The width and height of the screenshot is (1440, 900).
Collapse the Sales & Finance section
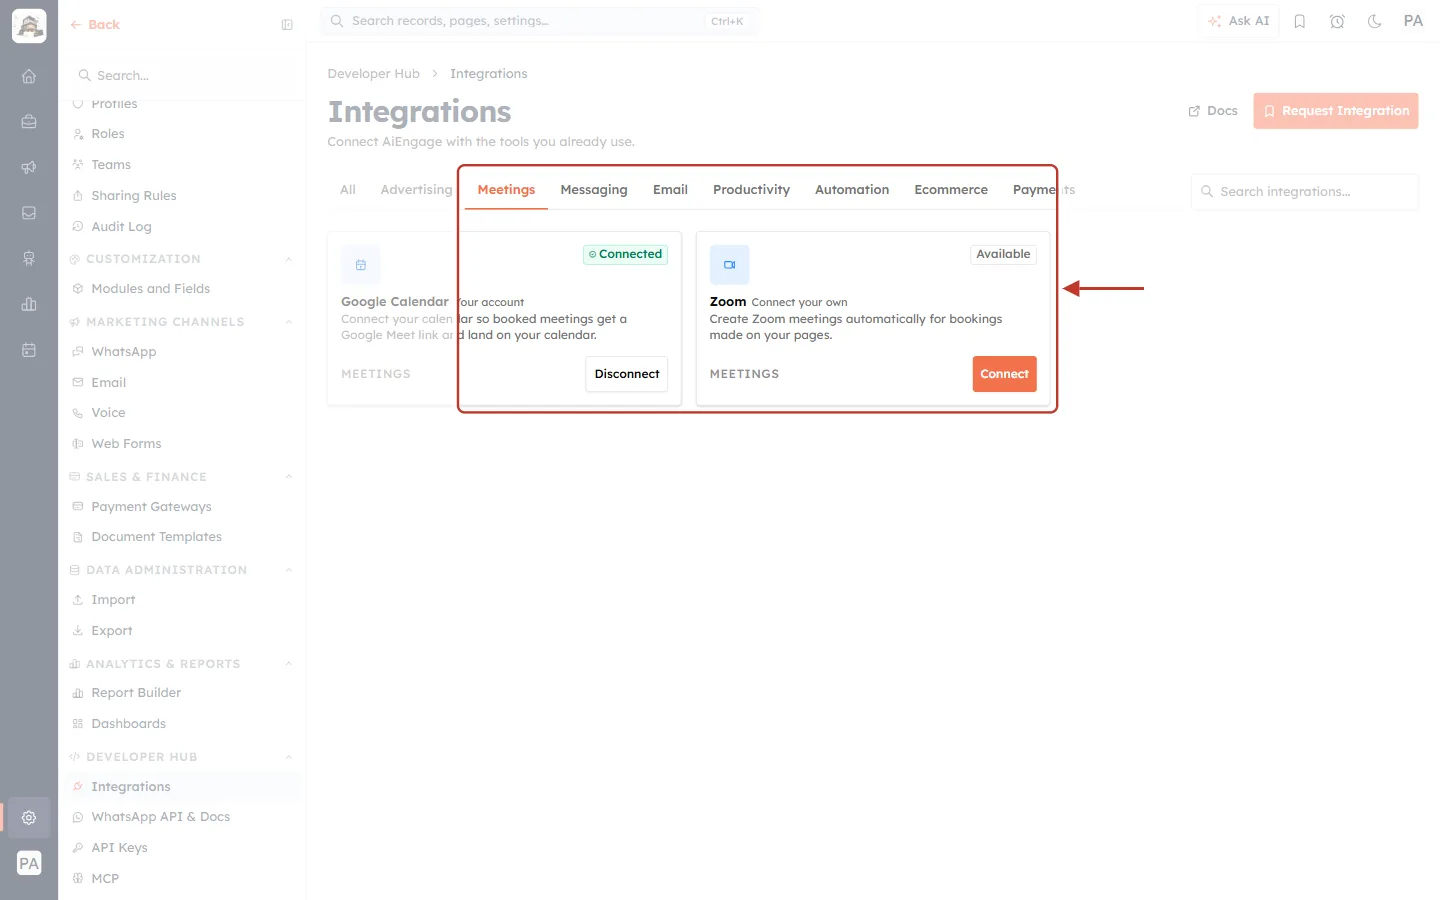point(289,477)
